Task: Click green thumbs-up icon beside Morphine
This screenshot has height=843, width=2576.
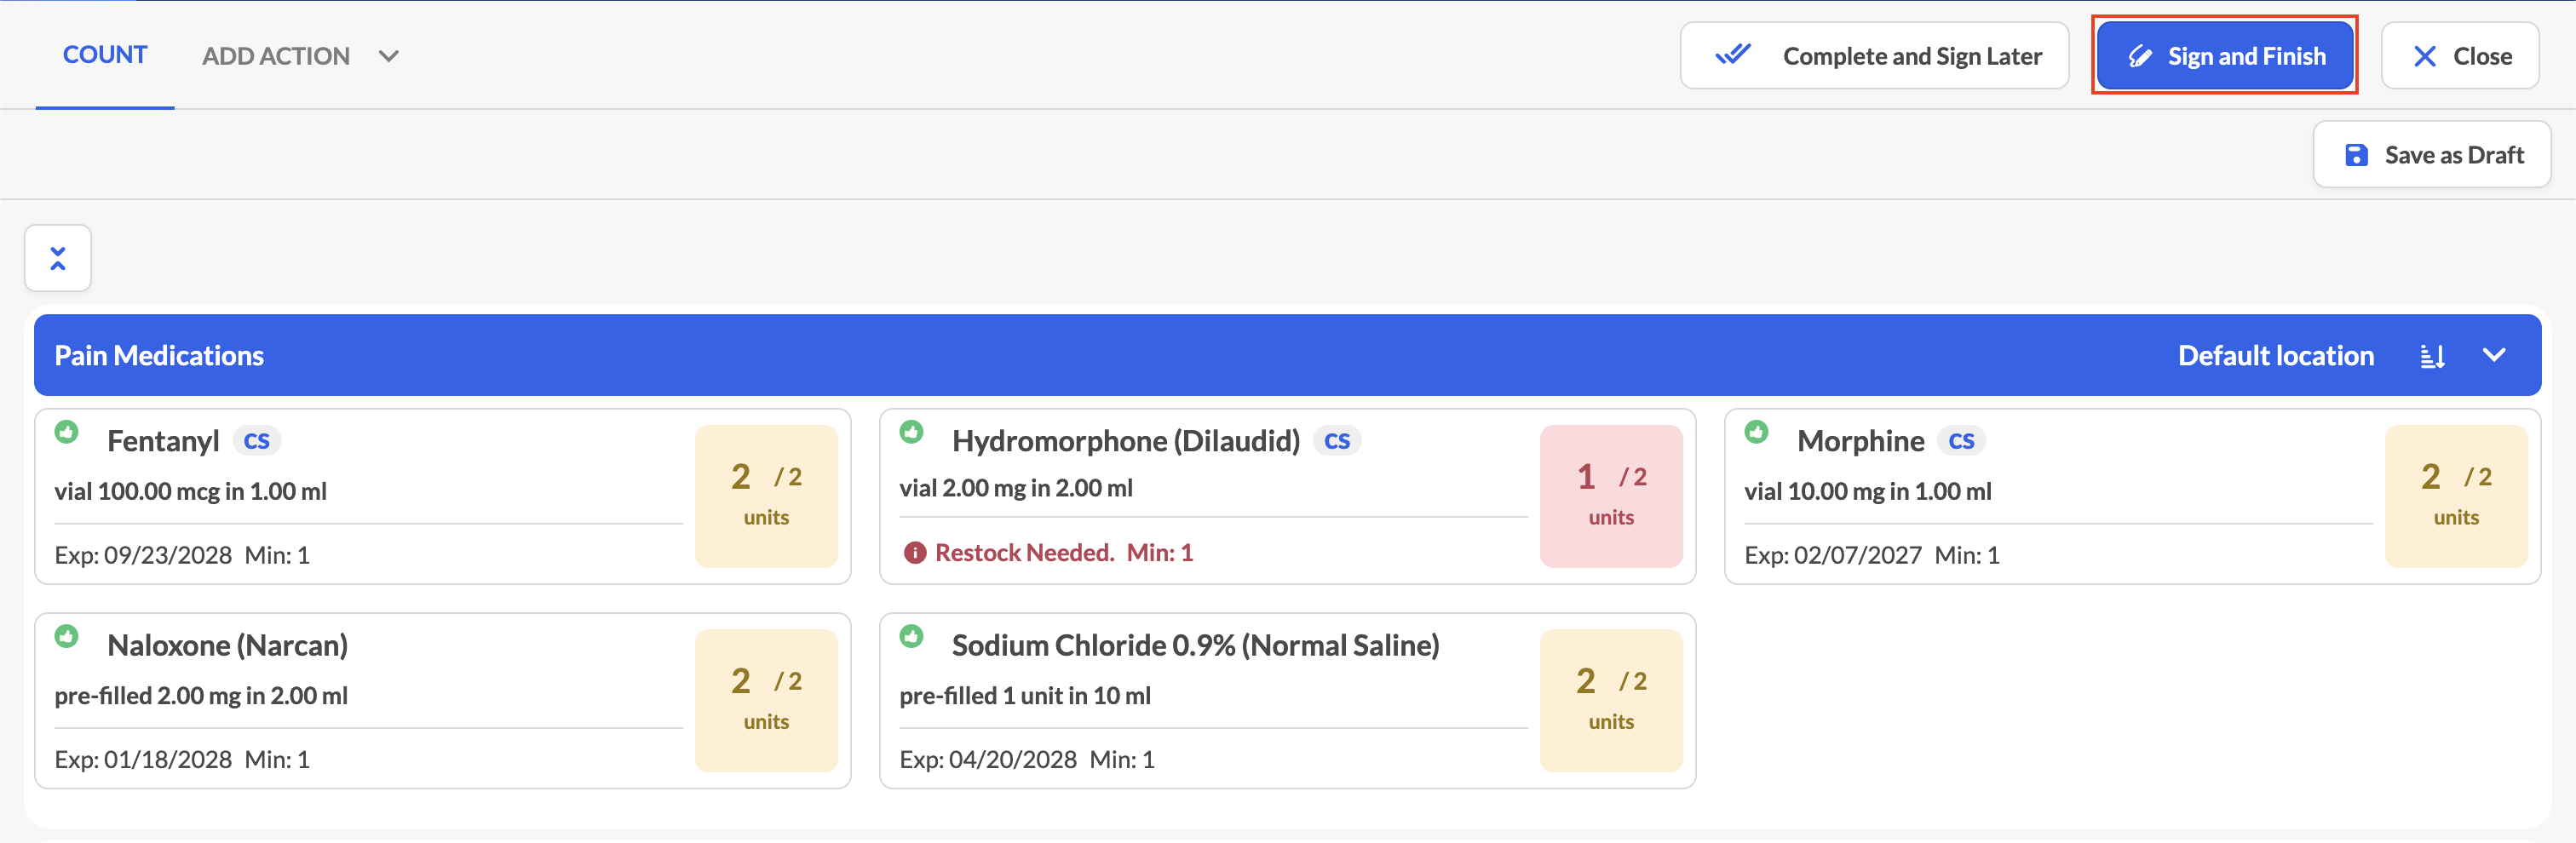Action: click(x=1757, y=432)
